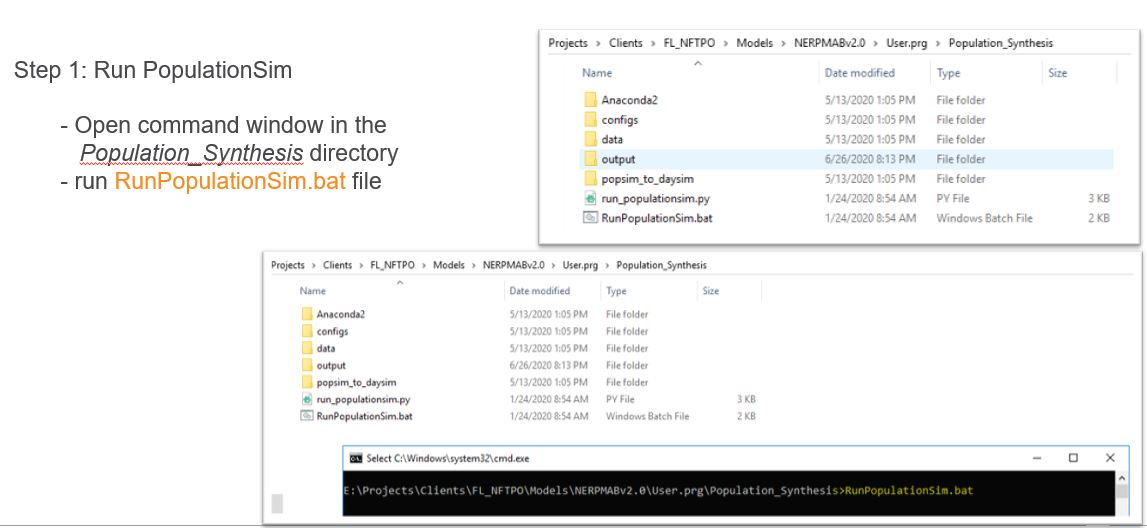Maximize the cmd.exe command window
The height and width of the screenshot is (528, 1147).
click(x=1073, y=458)
